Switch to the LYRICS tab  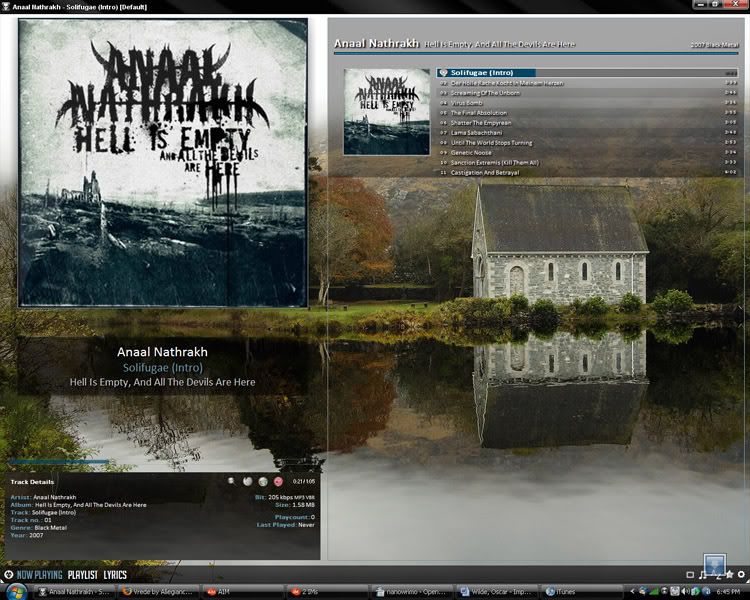pos(115,575)
